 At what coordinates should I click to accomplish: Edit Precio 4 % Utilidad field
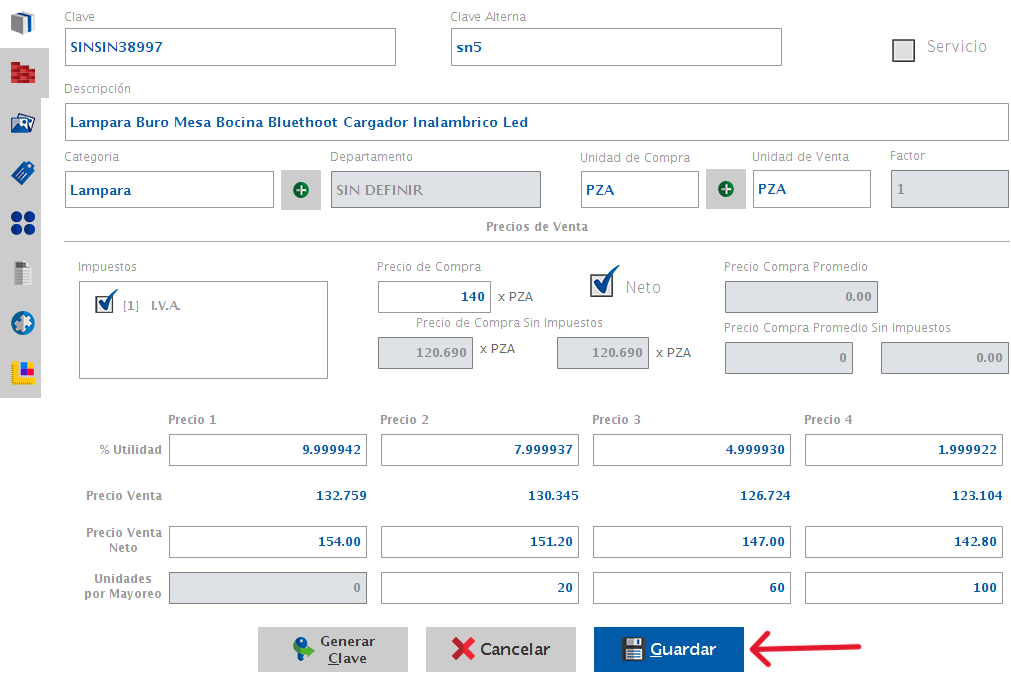click(904, 449)
